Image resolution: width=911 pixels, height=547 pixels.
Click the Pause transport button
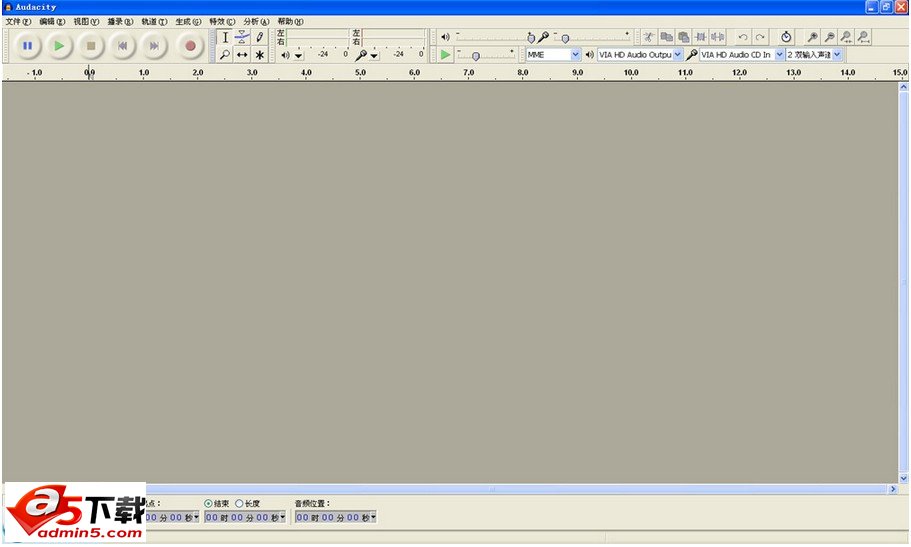coord(27,46)
